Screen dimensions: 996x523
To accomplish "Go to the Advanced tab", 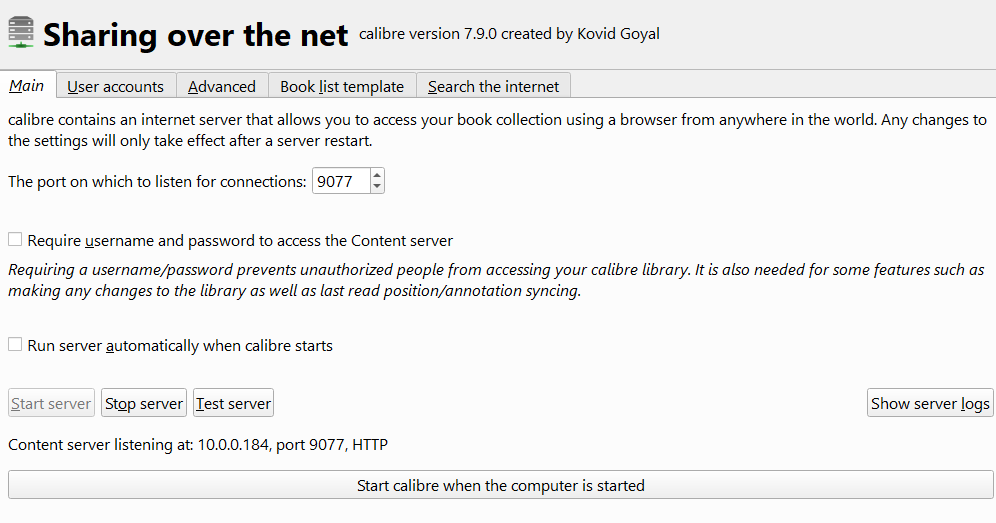I will pos(222,87).
